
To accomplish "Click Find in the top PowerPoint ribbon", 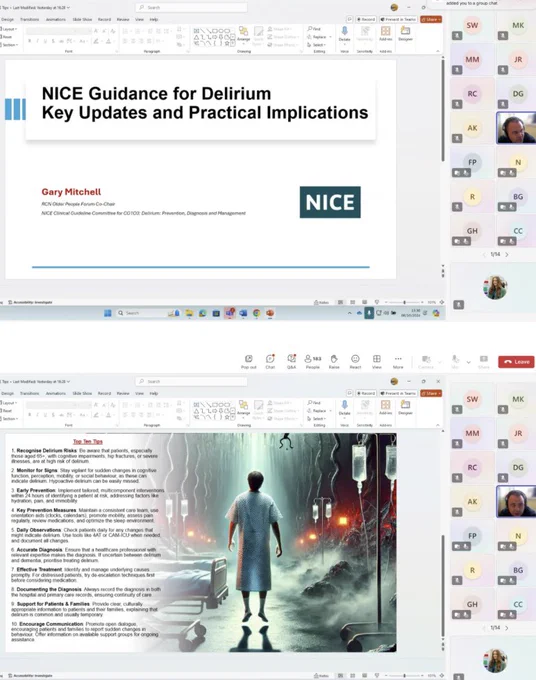I will (314, 29).
